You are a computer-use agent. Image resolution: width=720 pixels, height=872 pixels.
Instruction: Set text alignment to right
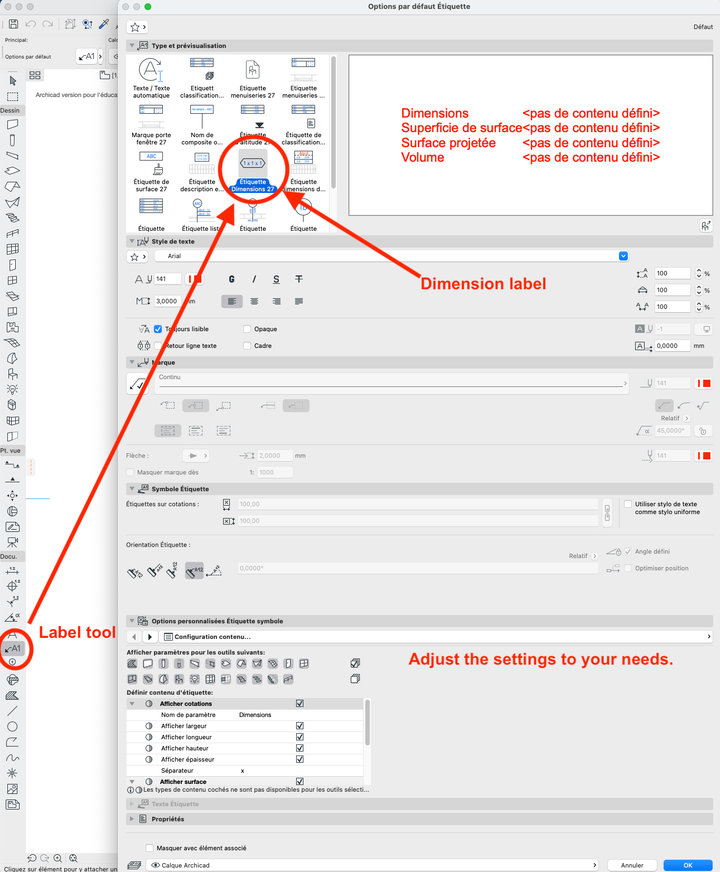click(276, 301)
